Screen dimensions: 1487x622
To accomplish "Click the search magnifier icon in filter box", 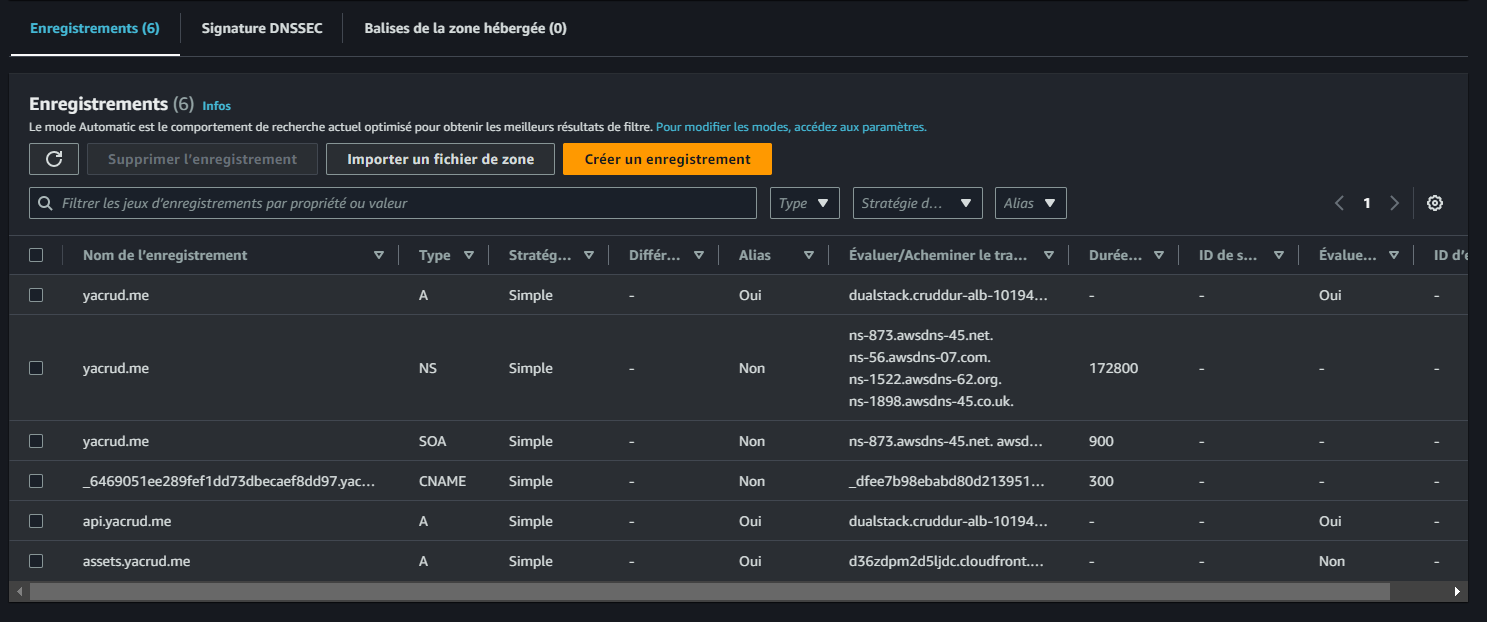I will pyautogui.click(x=45, y=203).
